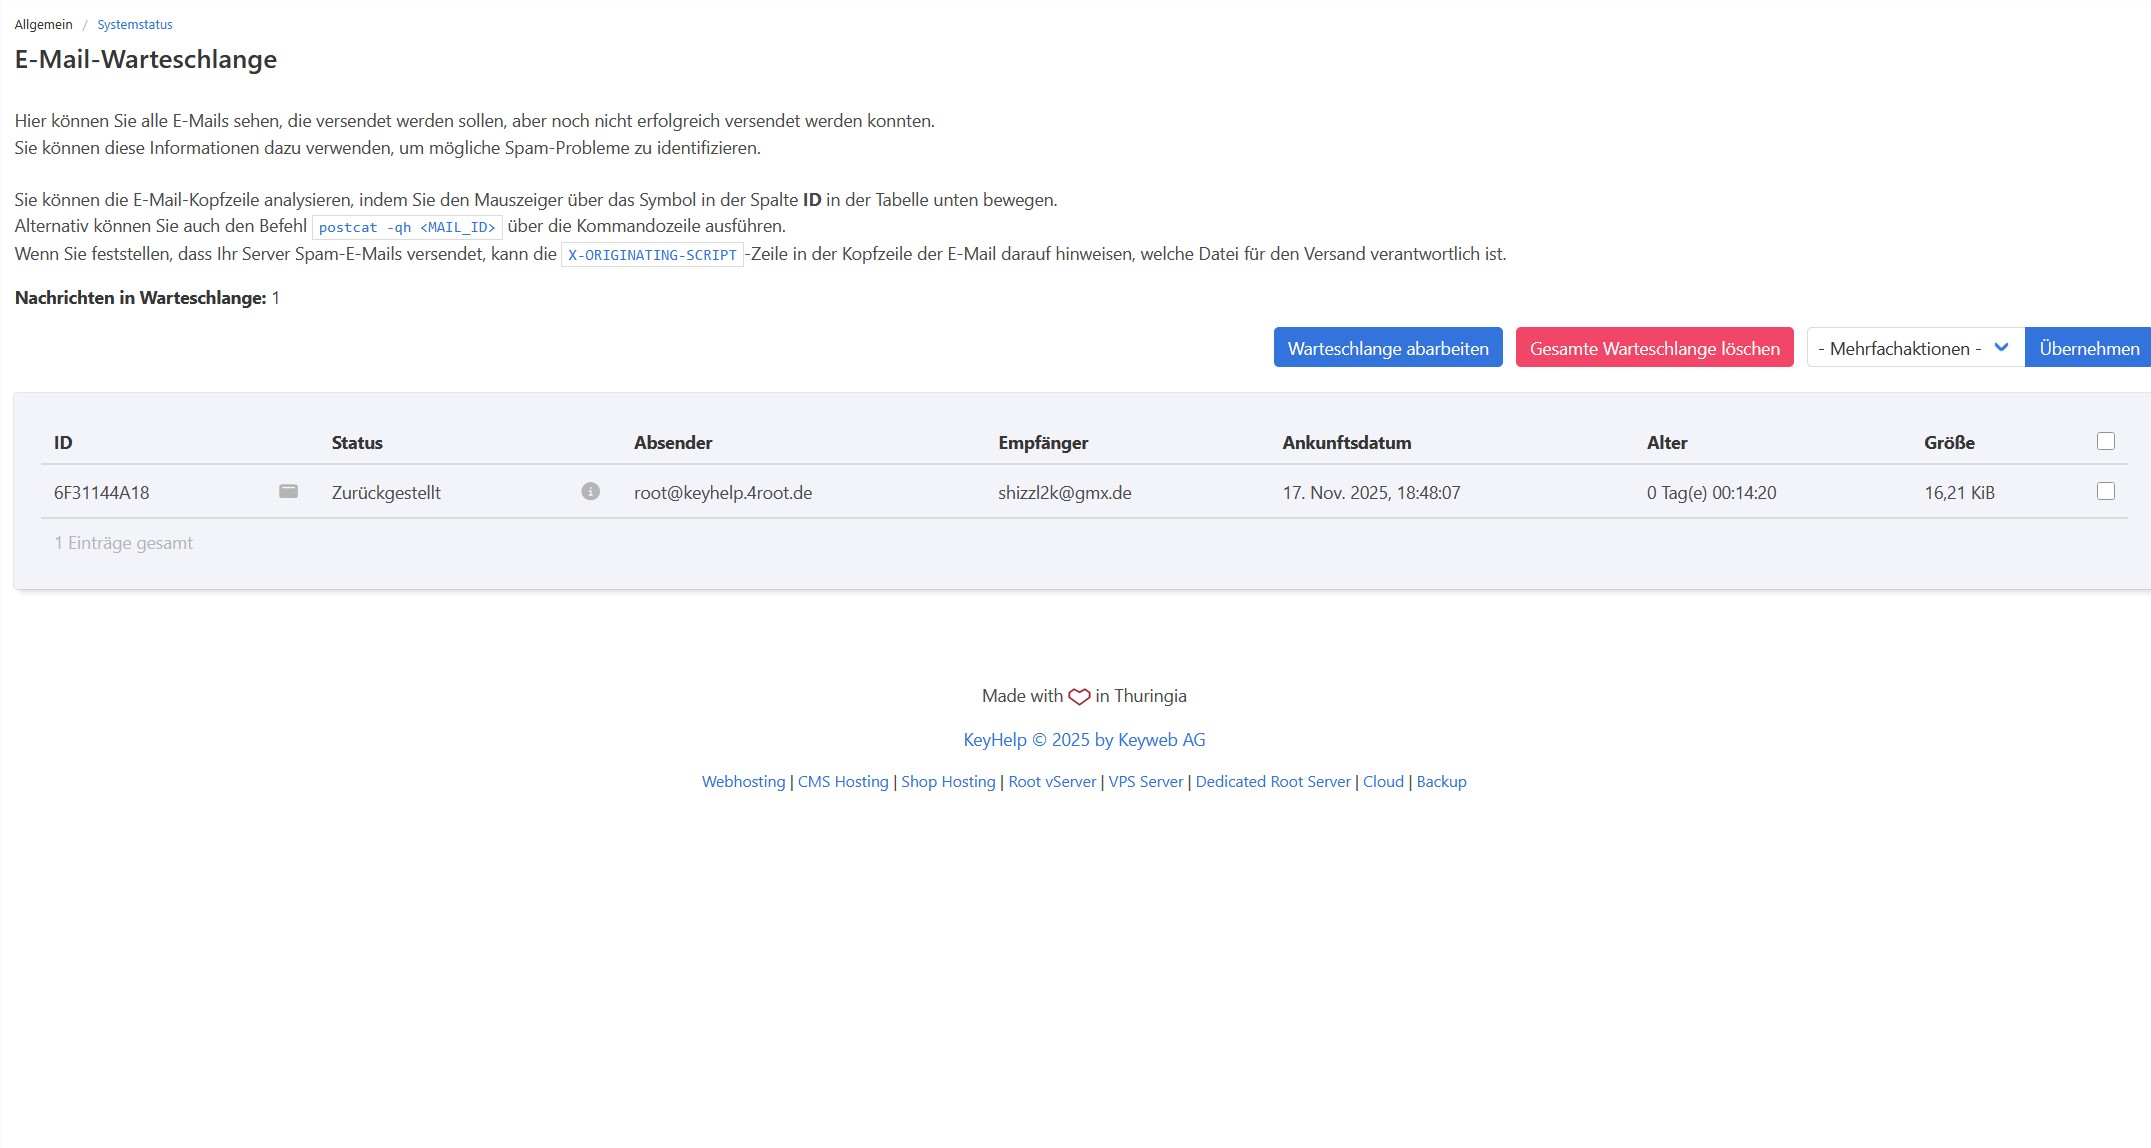Click the info icon next to Zurückgestellt
Screen dimensions: 2151x1148
591,491
